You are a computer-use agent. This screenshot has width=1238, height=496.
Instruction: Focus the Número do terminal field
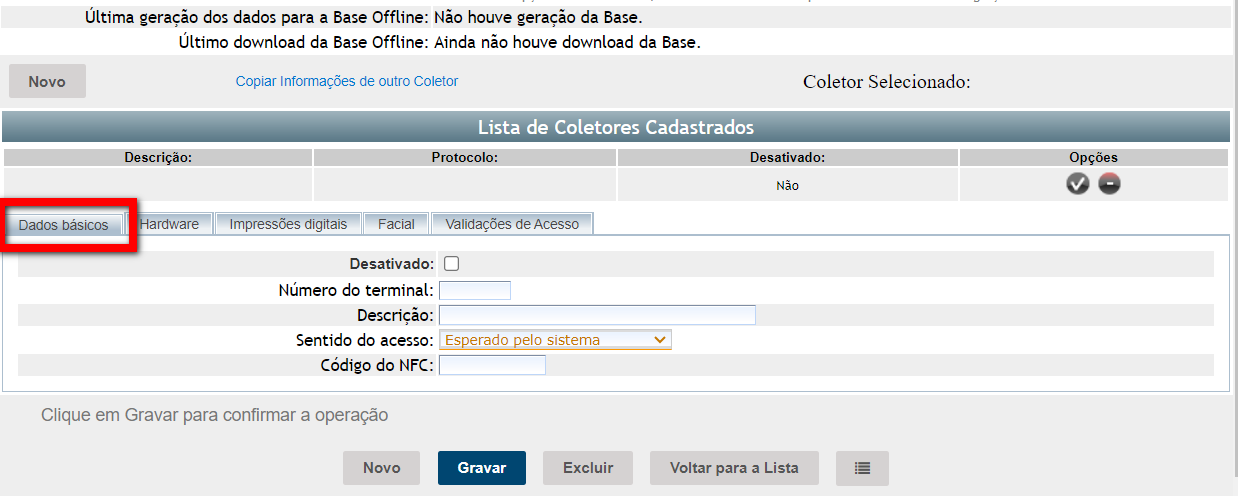[475, 291]
